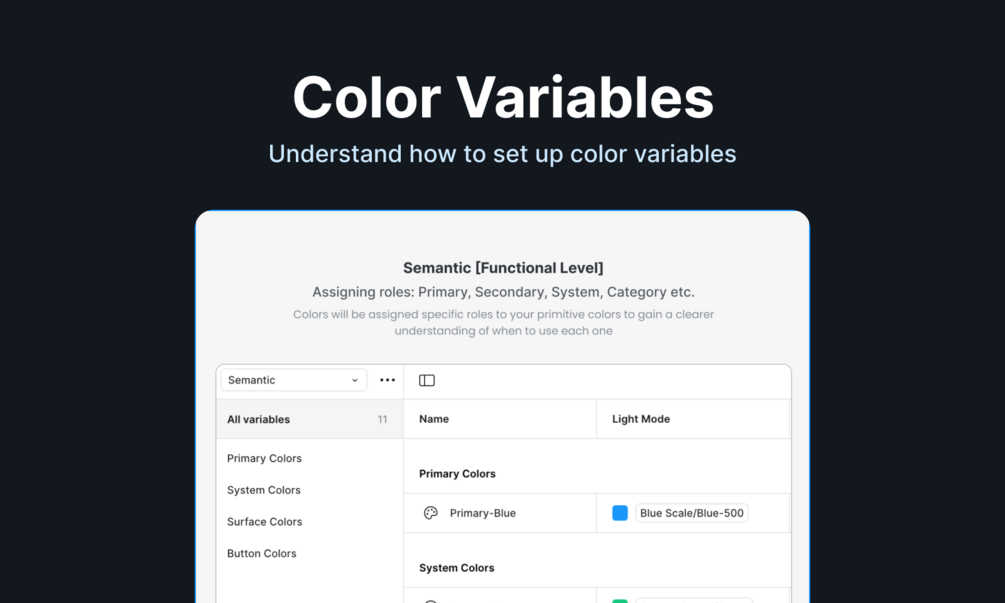Click the System Colors section heading in table

tap(457, 568)
